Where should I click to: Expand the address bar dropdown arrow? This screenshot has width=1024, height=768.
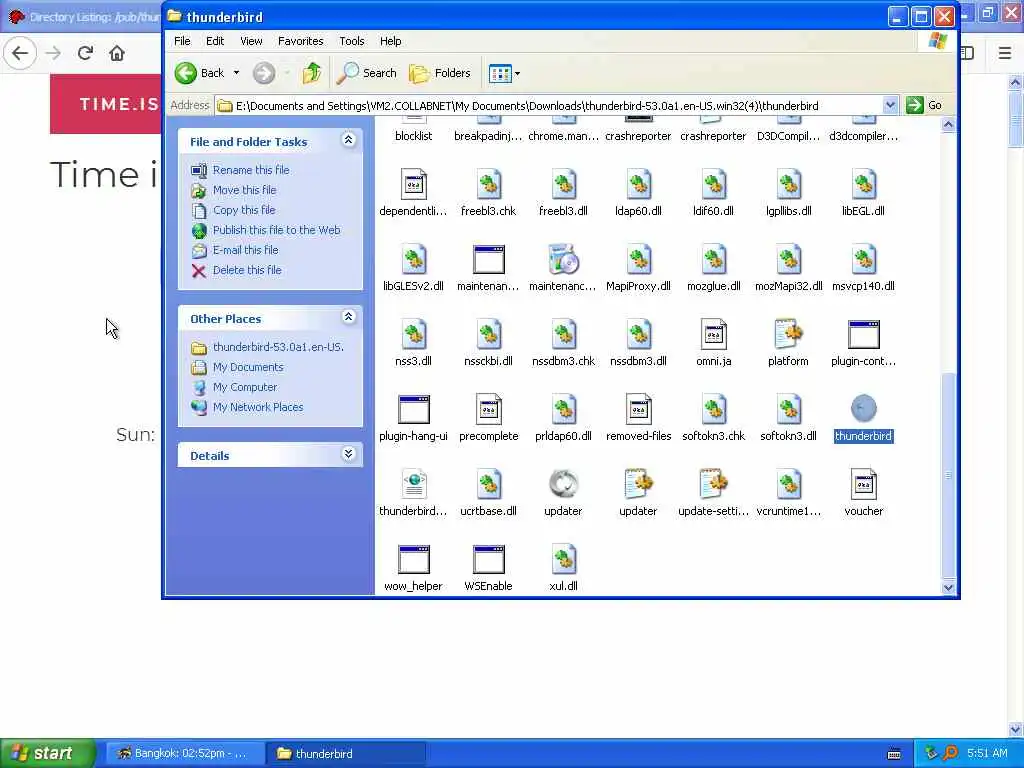tap(890, 105)
